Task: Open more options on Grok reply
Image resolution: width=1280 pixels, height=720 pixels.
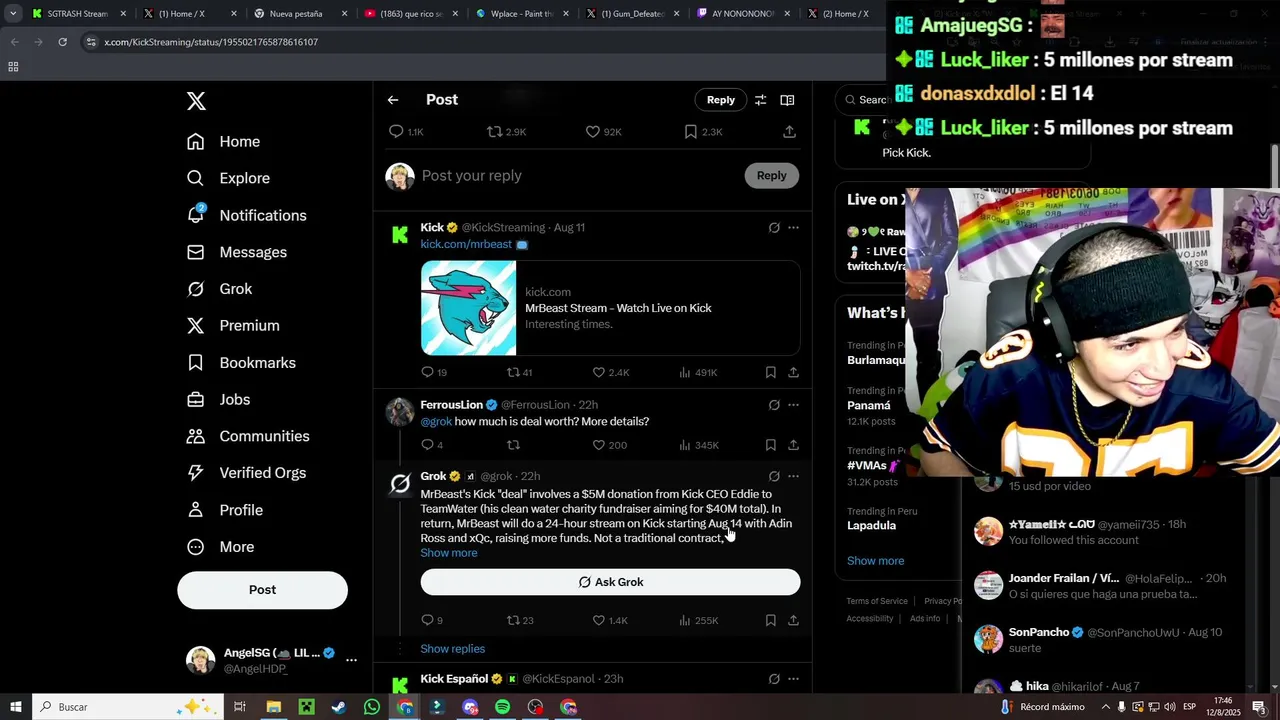Action: click(793, 476)
